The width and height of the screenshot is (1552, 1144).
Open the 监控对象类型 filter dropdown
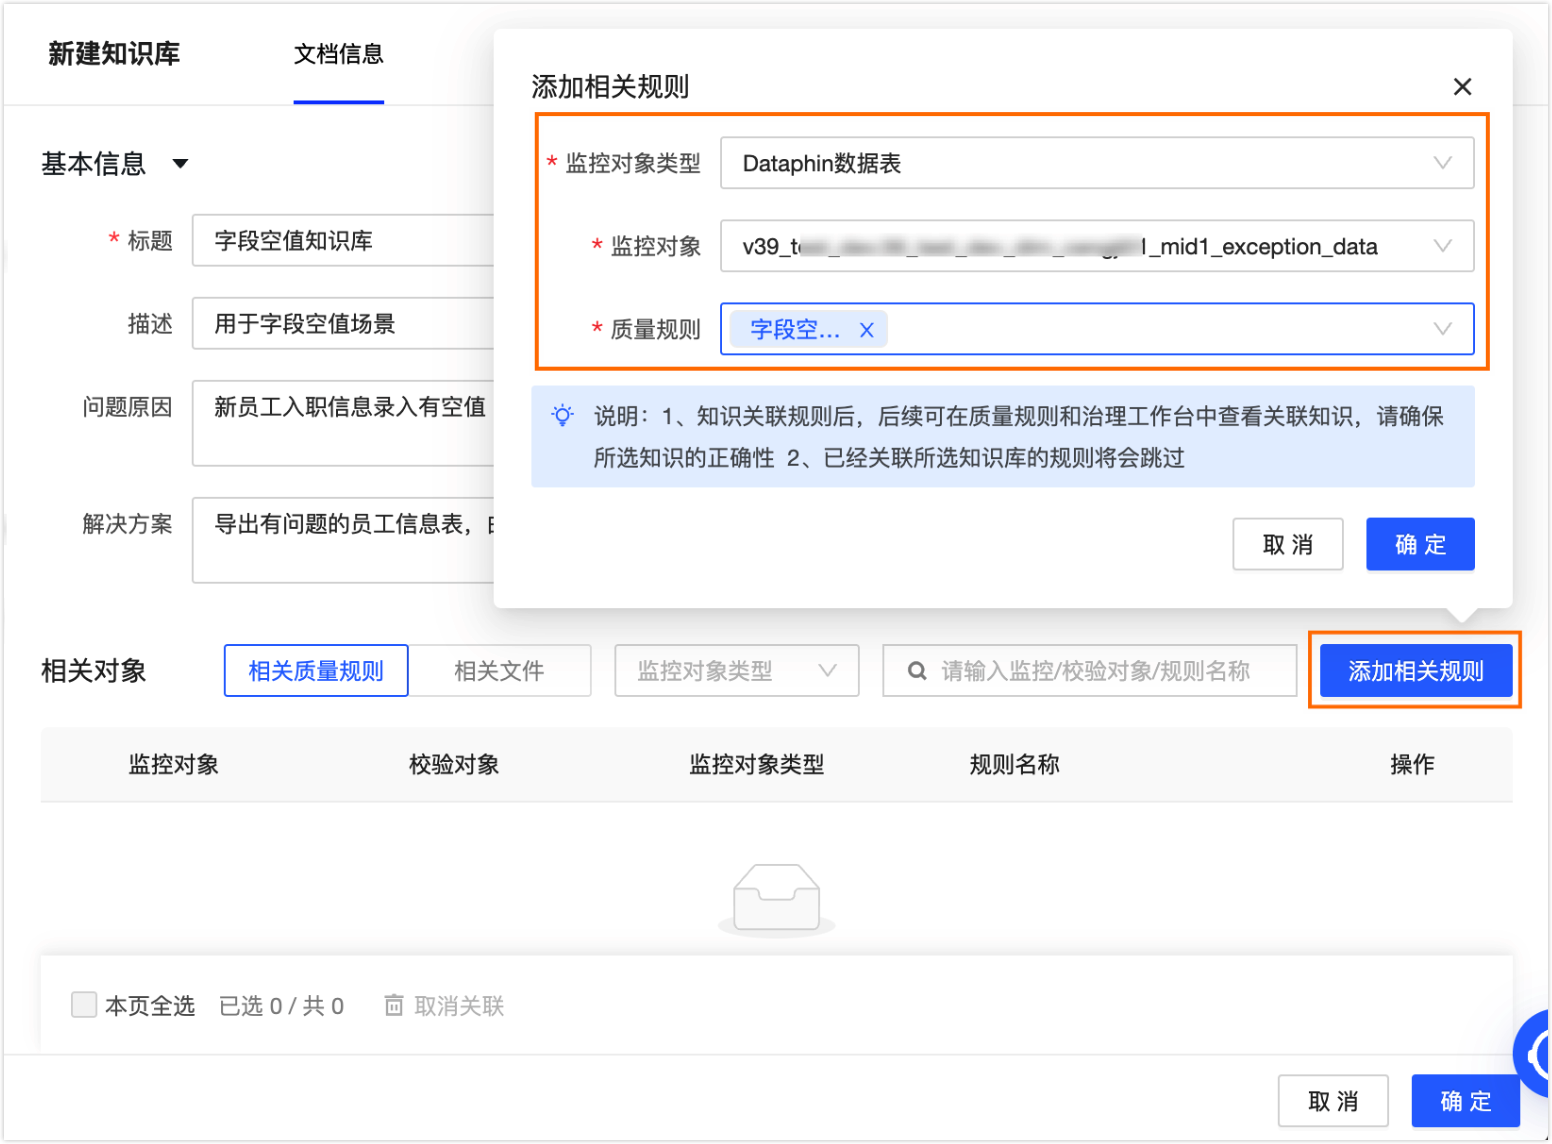[737, 671]
